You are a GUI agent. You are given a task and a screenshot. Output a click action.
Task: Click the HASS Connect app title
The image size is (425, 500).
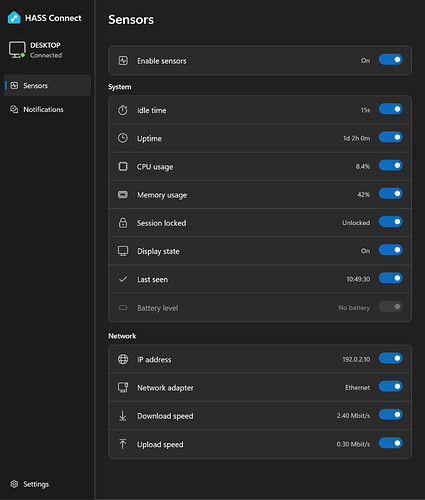(53, 18)
